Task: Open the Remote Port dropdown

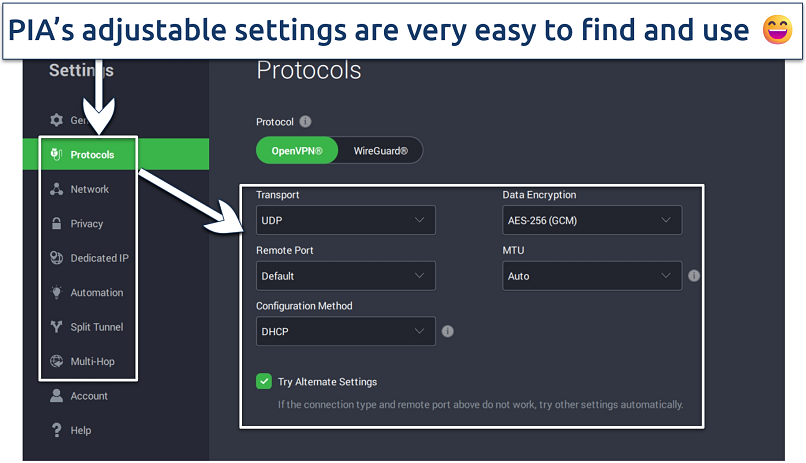Action: click(345, 276)
